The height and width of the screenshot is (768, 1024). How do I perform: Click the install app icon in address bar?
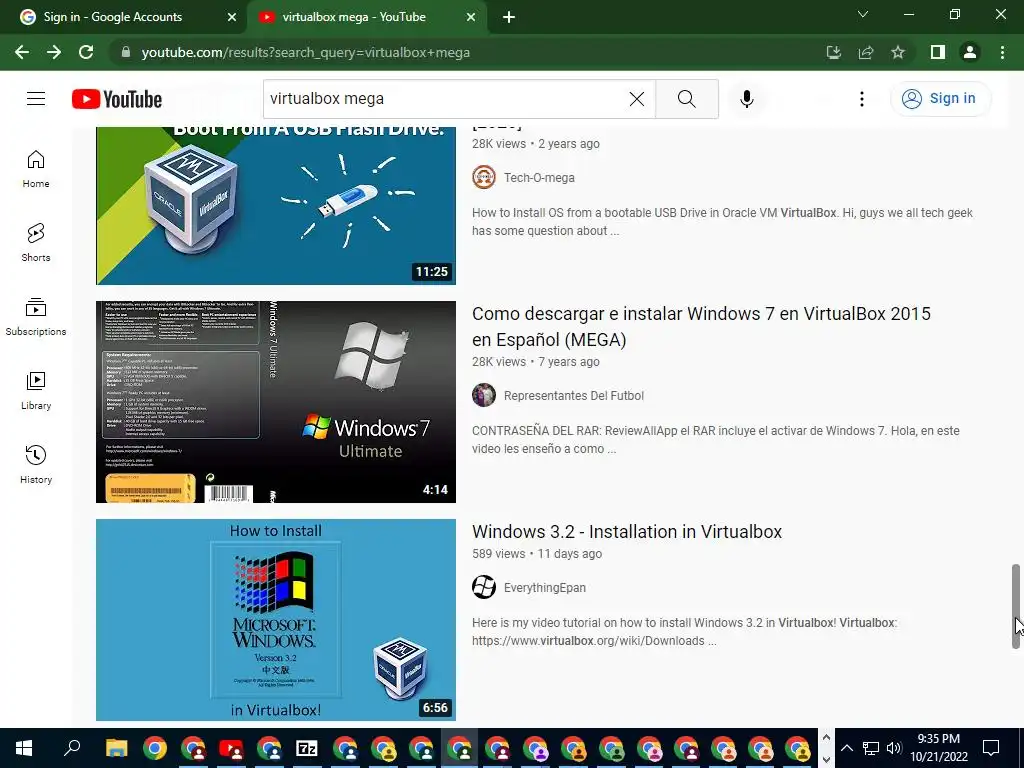click(x=833, y=52)
